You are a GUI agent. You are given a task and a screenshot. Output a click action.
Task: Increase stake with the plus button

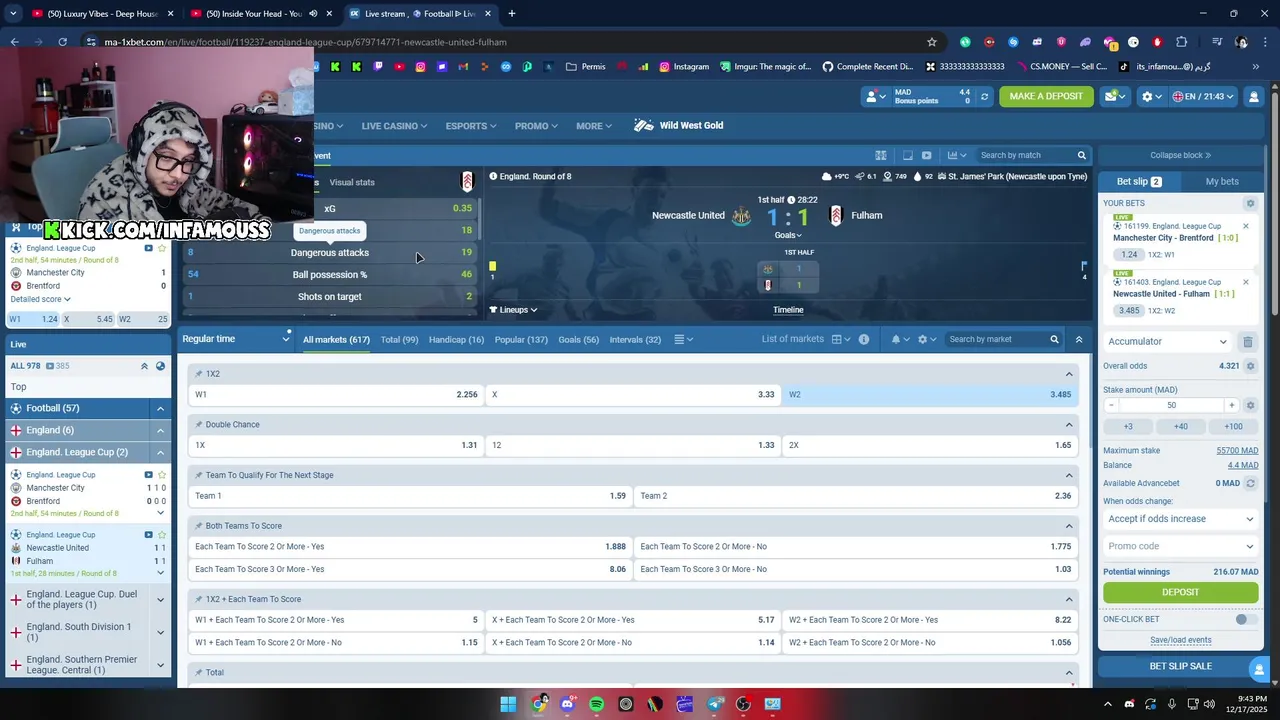[1232, 405]
